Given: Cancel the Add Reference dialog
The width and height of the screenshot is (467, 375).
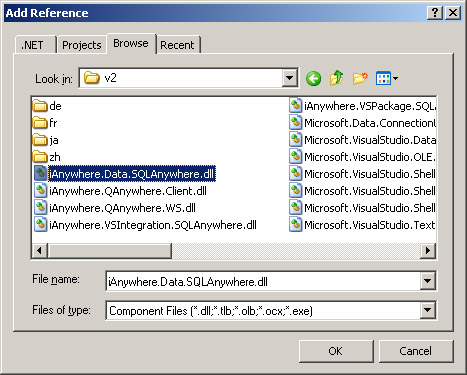Looking at the screenshot, I should click(x=415, y=351).
